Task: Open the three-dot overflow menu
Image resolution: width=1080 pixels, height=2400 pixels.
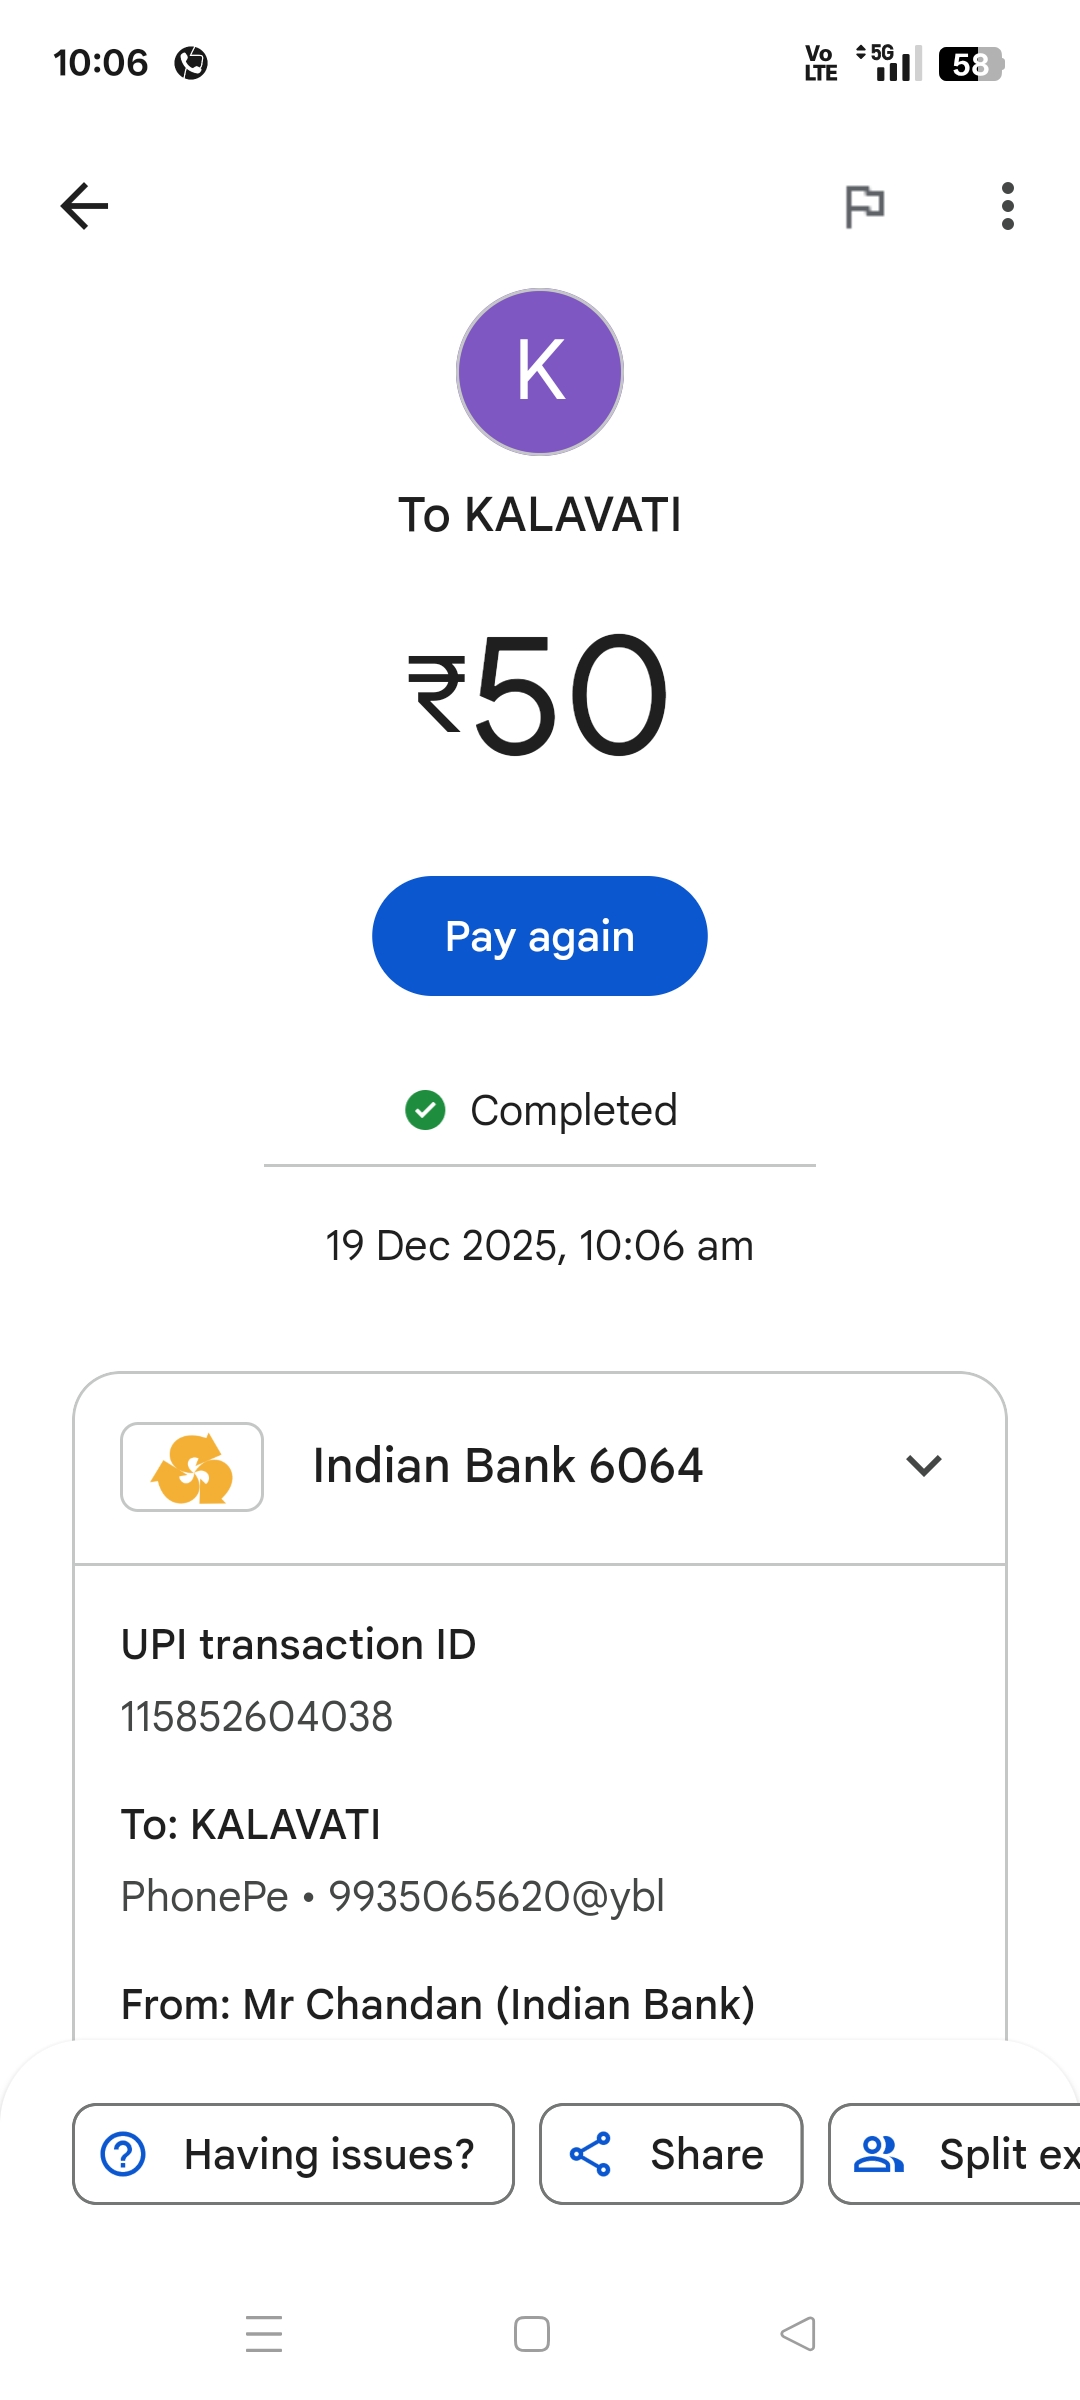Action: click(x=1007, y=206)
